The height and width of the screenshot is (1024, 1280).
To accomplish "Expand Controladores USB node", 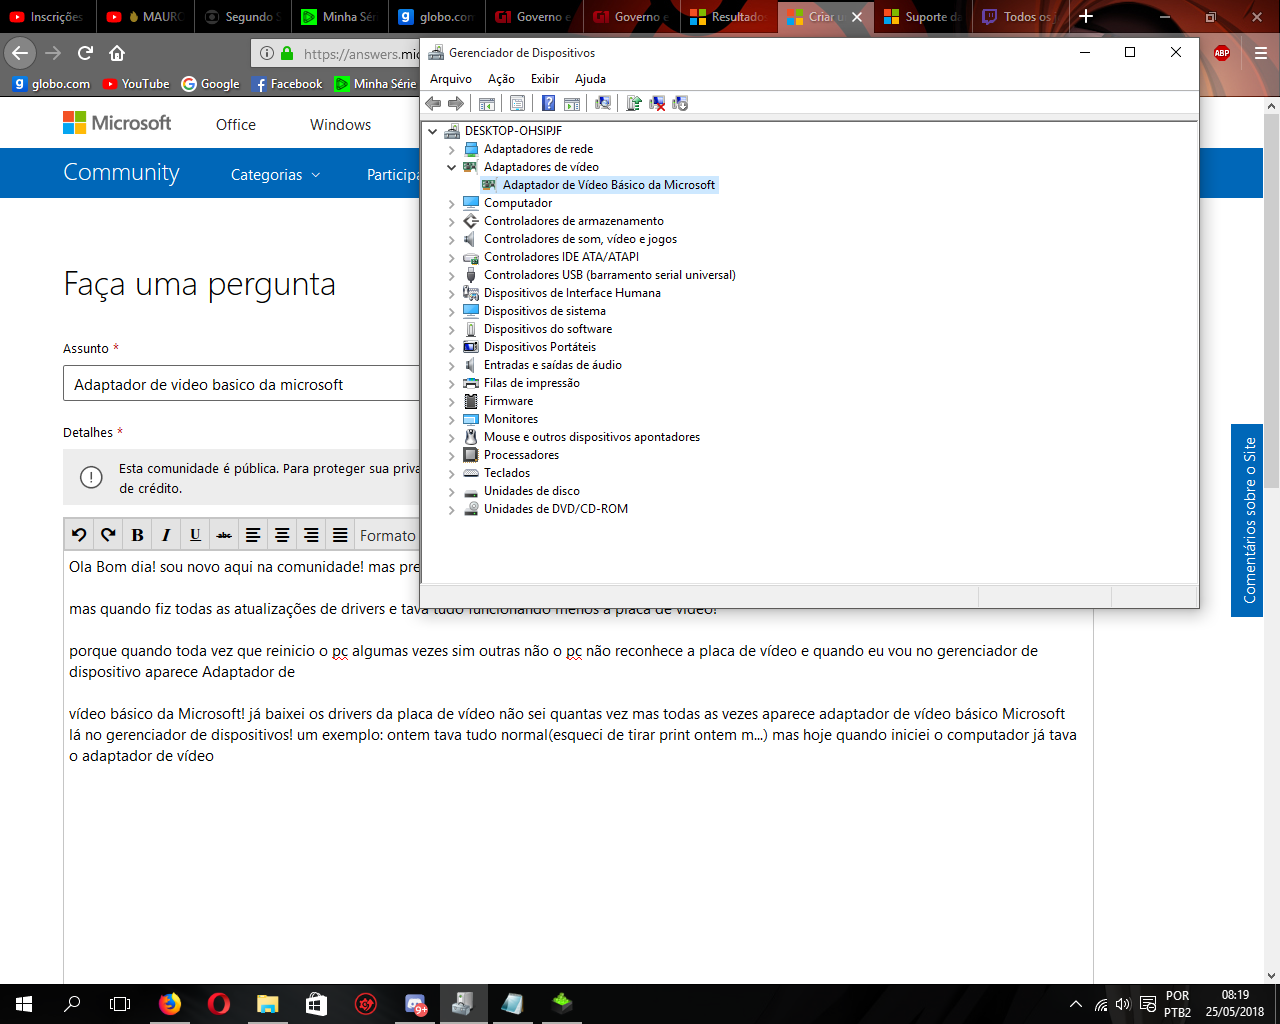I will tap(451, 275).
